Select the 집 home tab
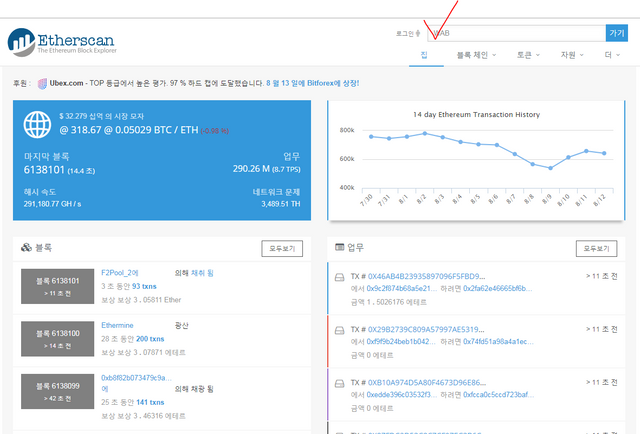640x434 pixels. 424,55
